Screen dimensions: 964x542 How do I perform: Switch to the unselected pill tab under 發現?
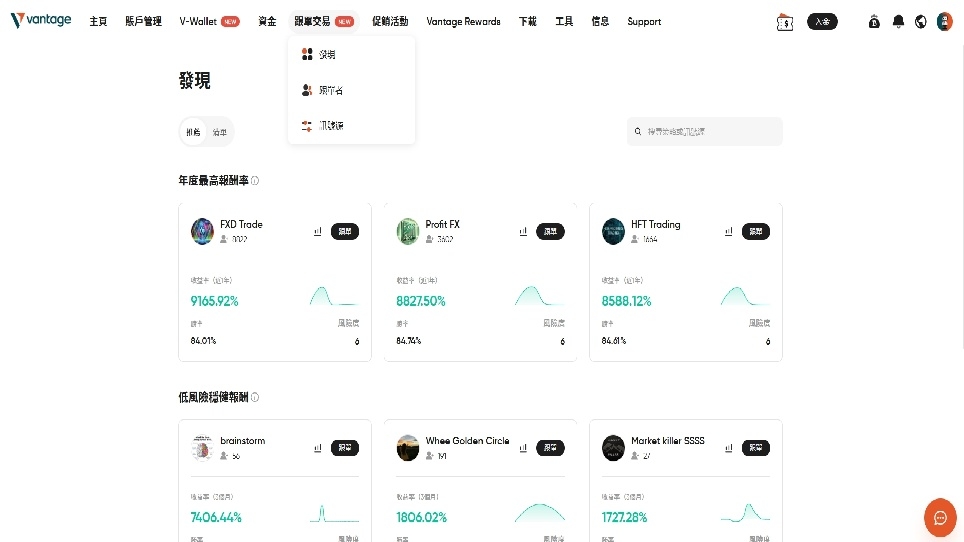click(x=219, y=132)
